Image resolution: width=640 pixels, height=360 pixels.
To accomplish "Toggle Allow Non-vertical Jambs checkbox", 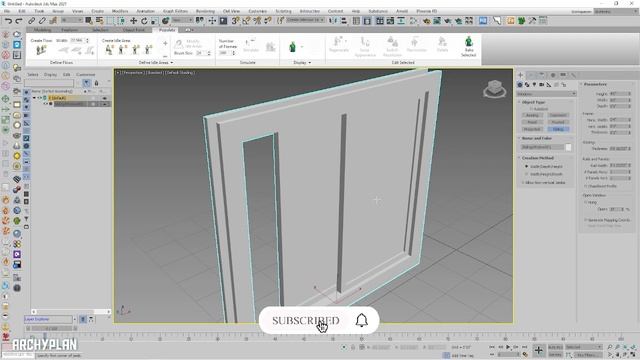I will pos(523,182).
